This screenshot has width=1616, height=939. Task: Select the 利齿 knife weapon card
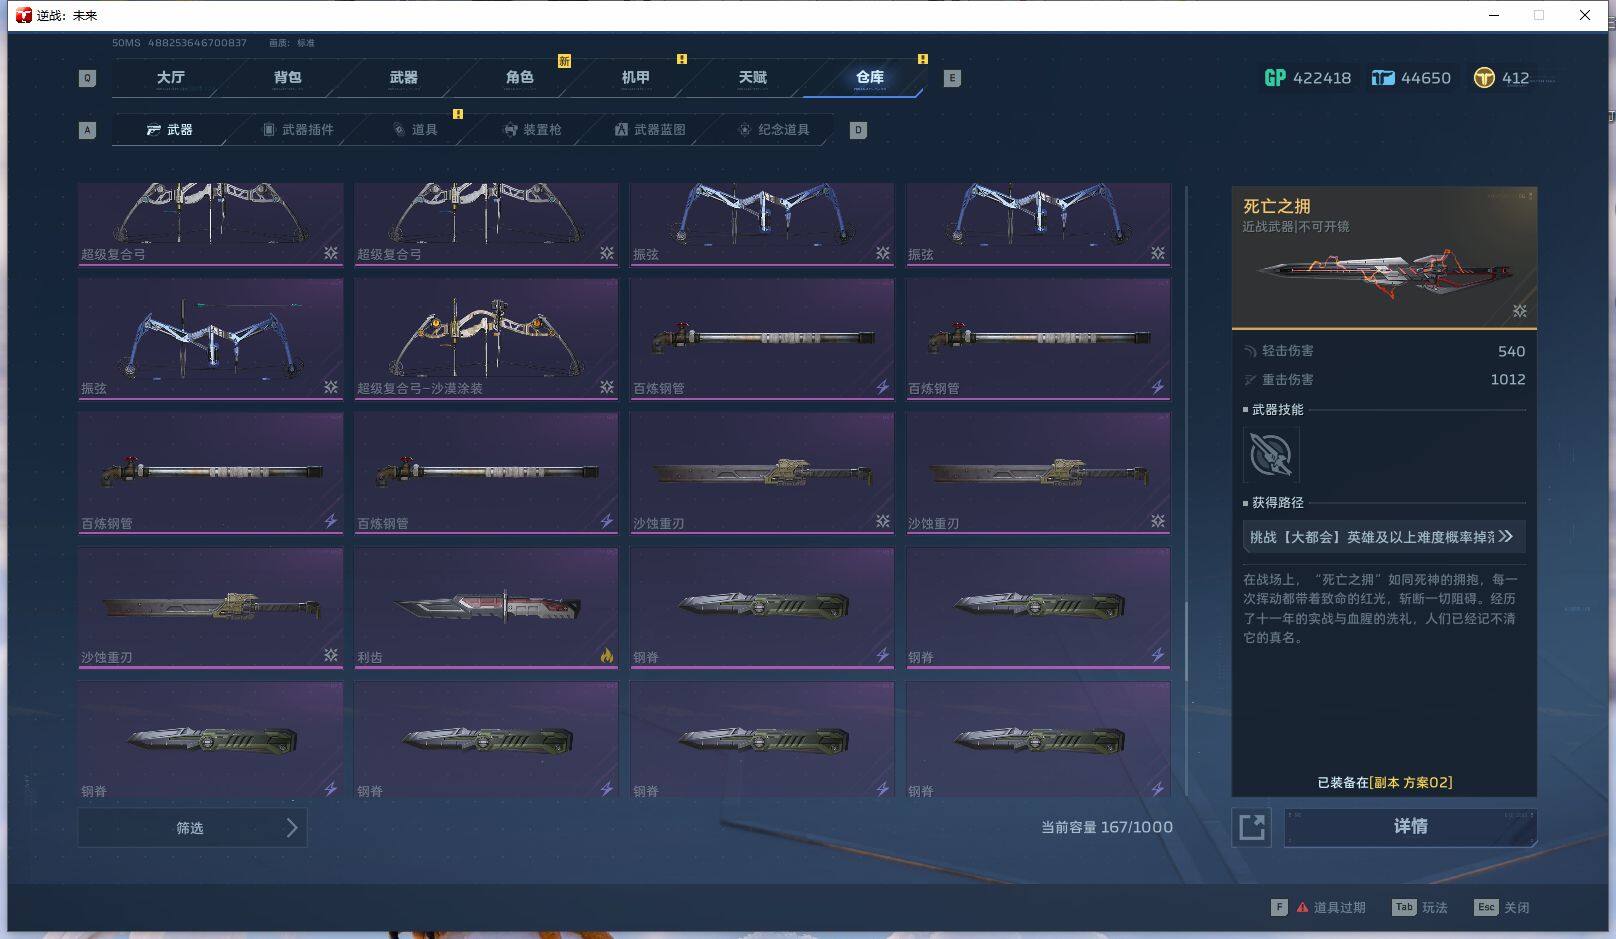486,607
